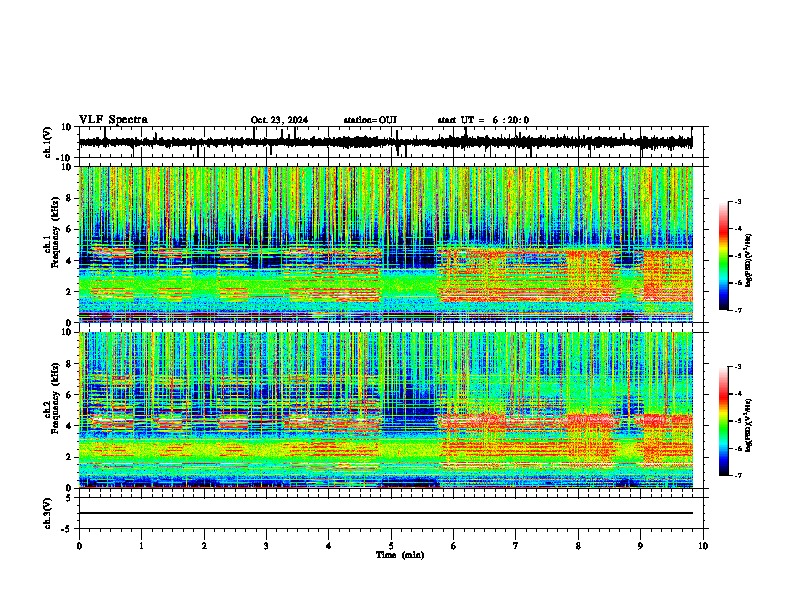
Task: Click the 7 minute tick label on the time axis
Action: pyautogui.click(x=516, y=546)
